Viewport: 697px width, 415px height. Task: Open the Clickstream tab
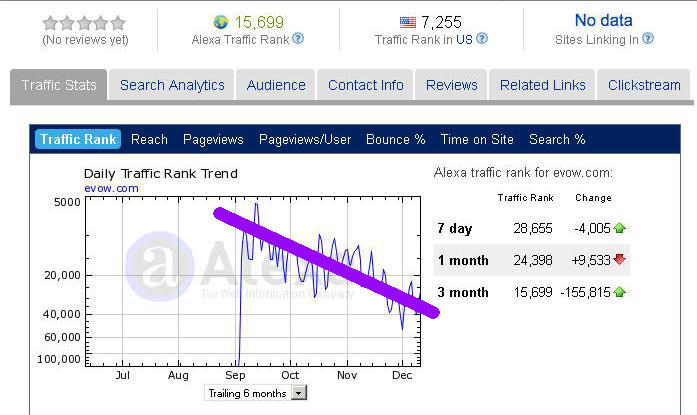coord(644,85)
